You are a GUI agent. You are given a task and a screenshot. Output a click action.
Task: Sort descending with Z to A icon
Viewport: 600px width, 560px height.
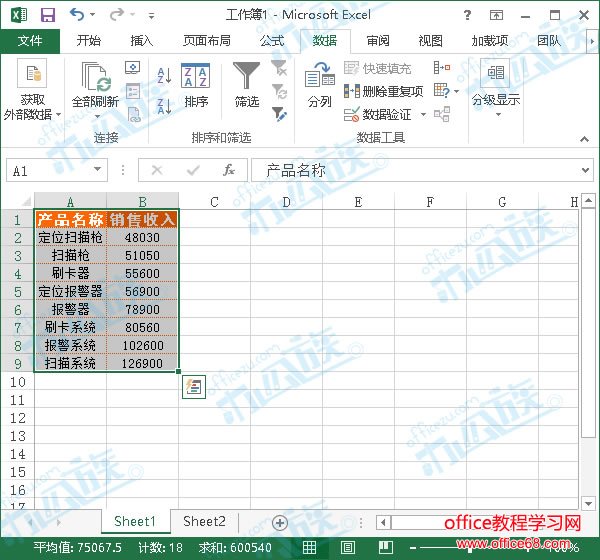coord(165,106)
